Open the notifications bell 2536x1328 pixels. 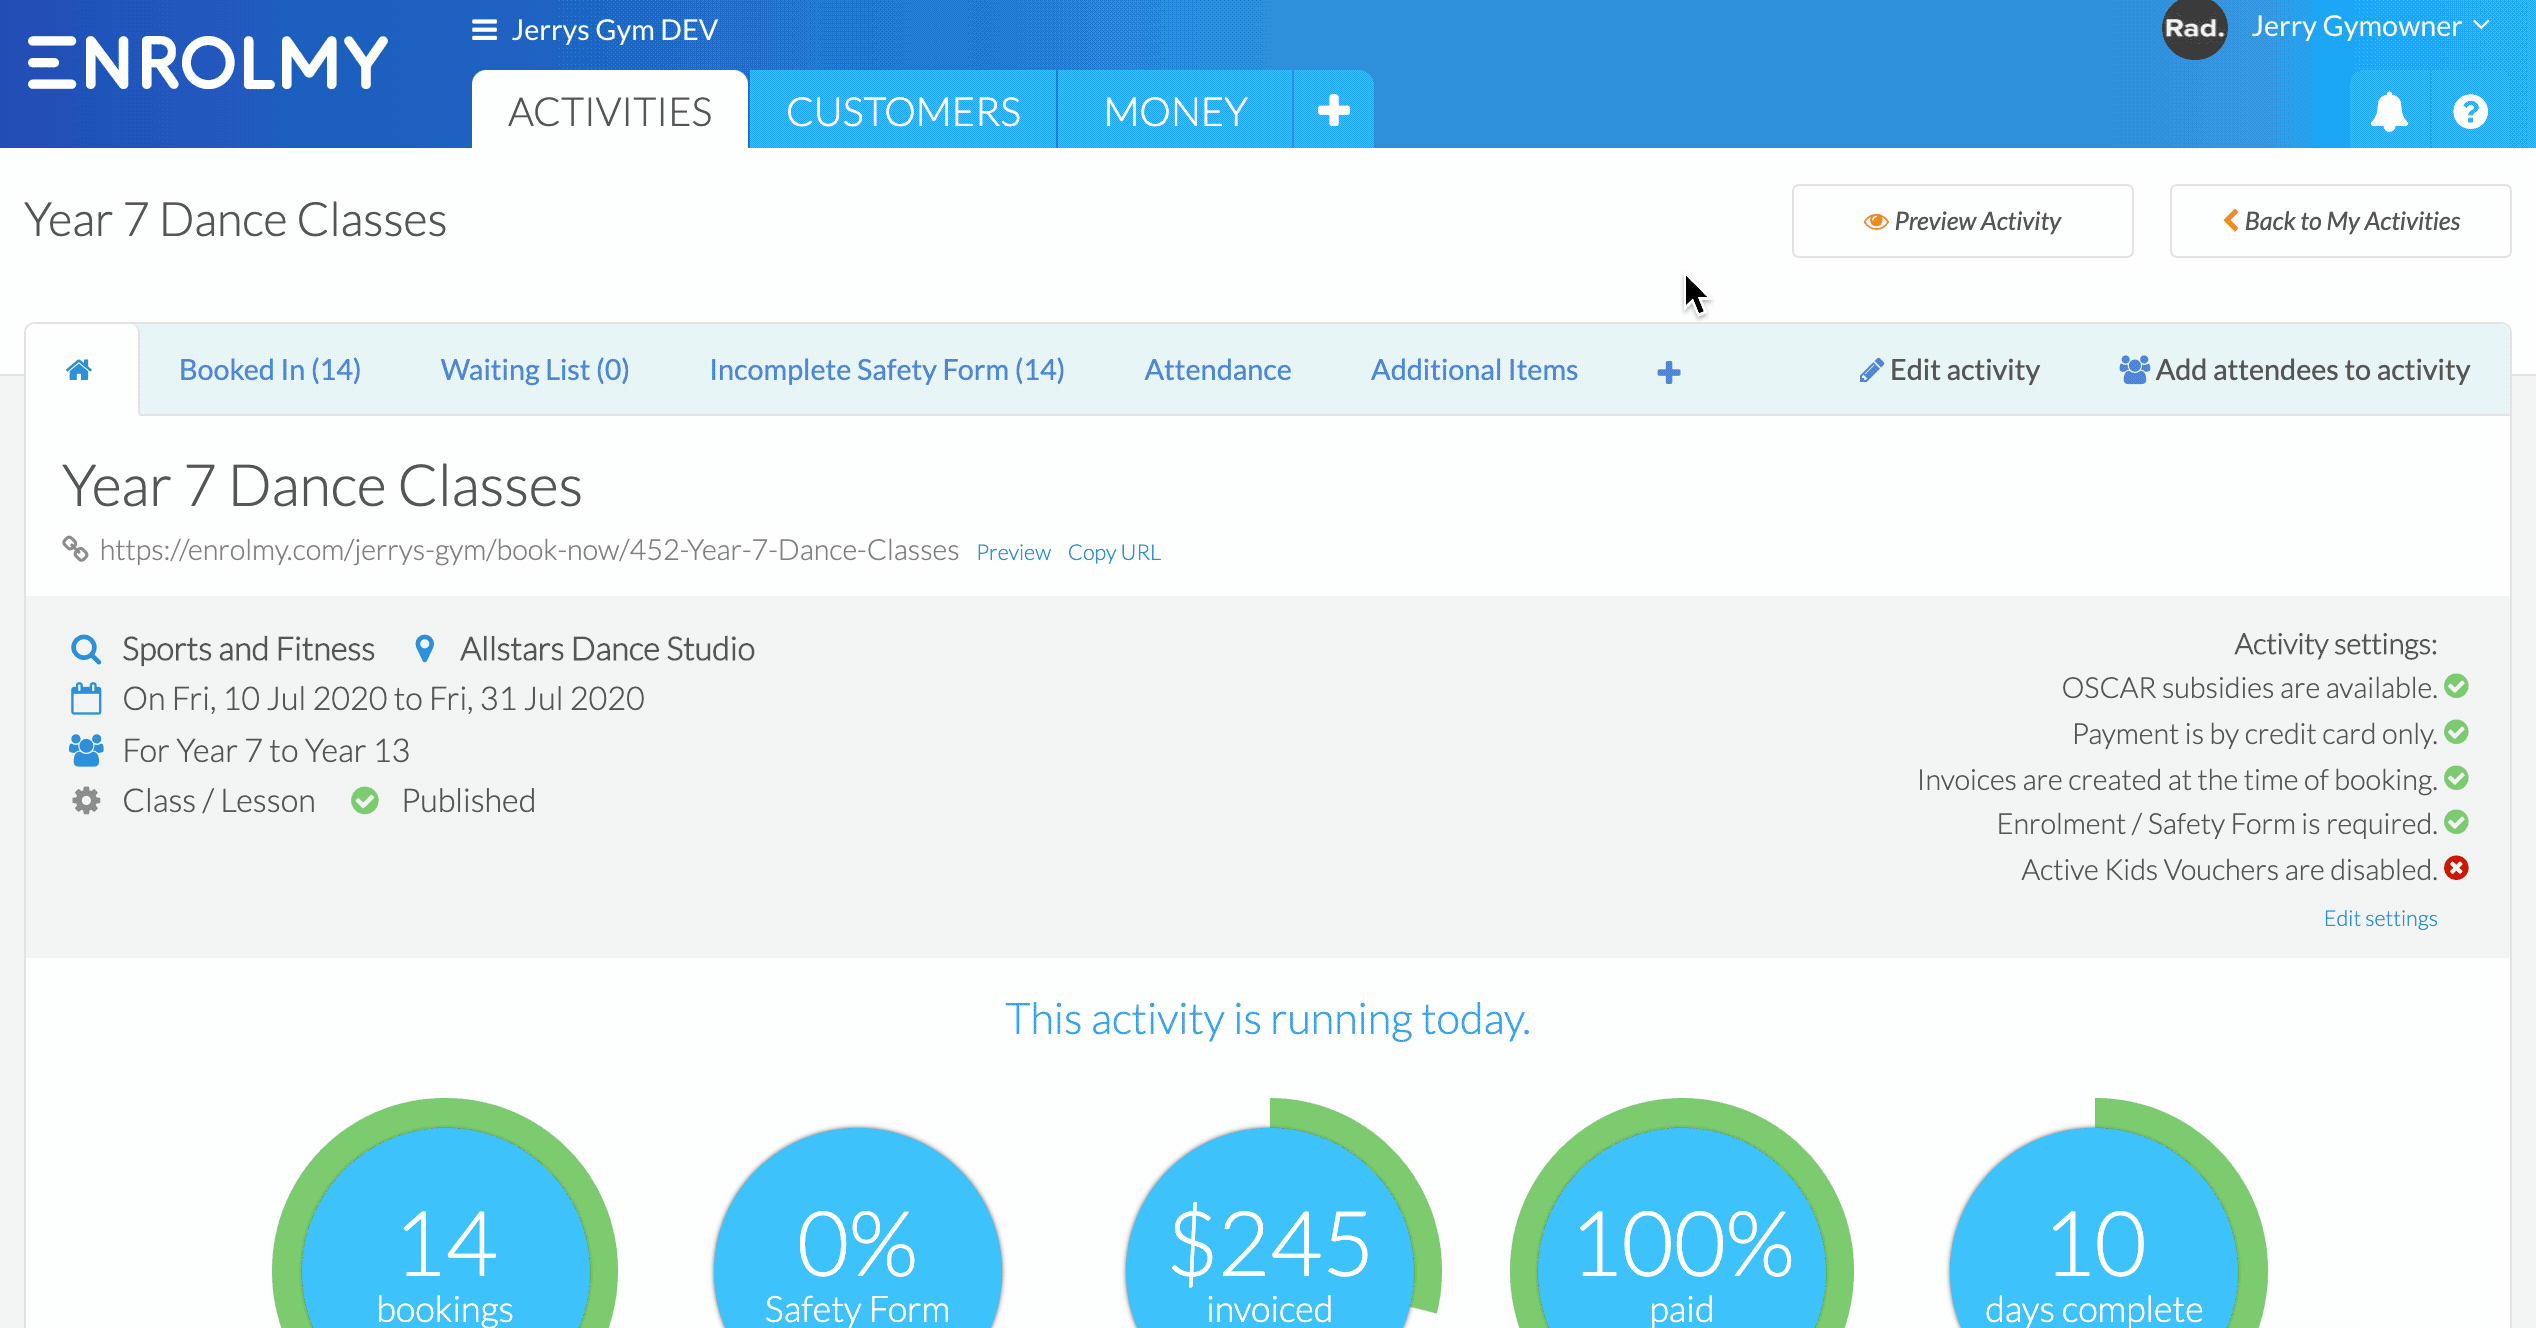click(x=2389, y=111)
